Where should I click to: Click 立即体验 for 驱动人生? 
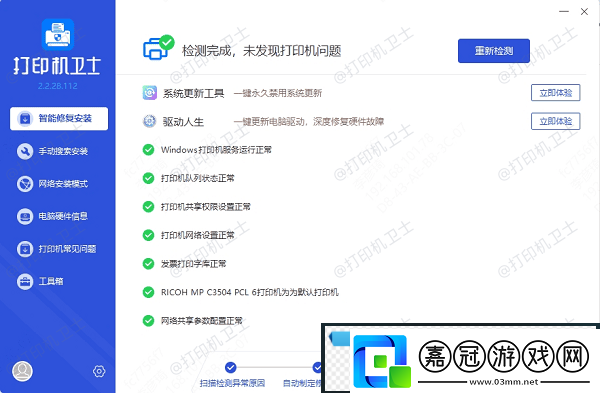pos(556,121)
